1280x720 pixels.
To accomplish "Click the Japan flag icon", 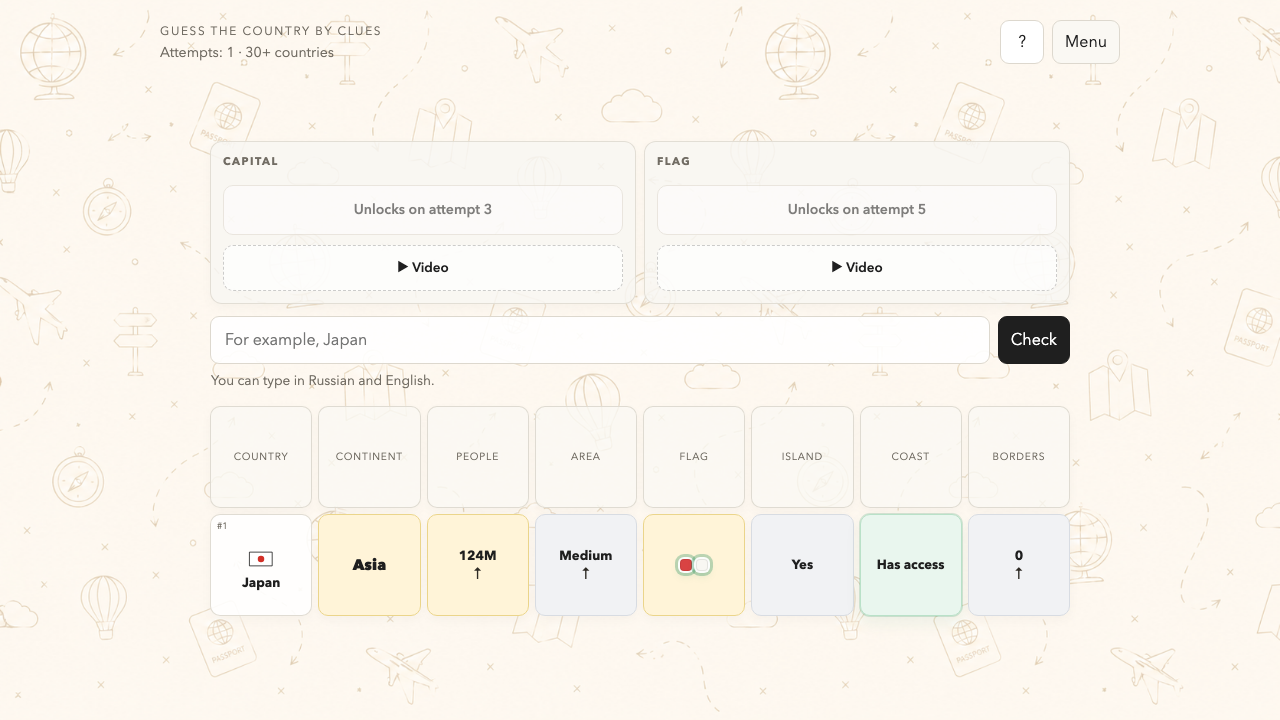I will coord(261,559).
